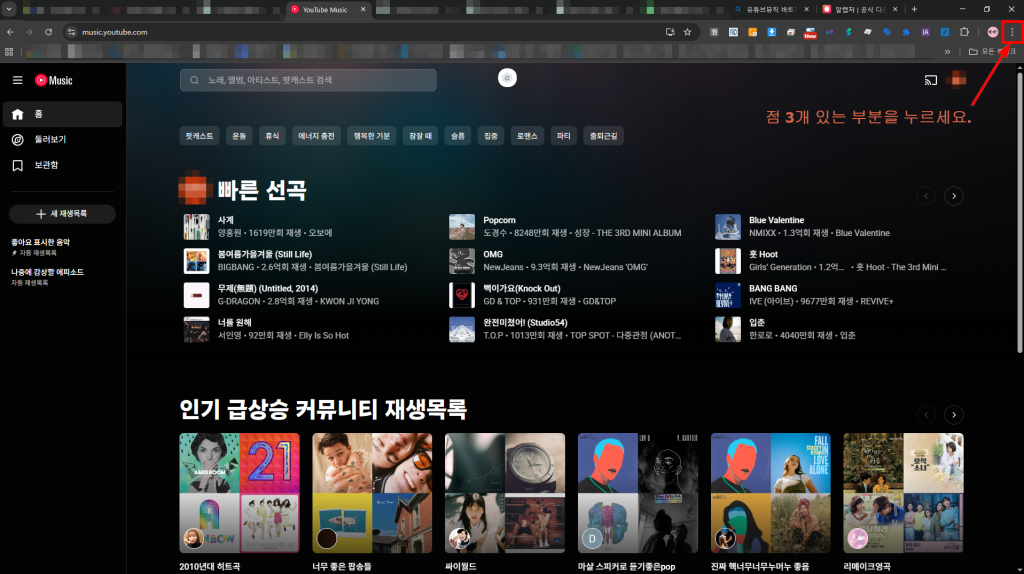Open the hamburger guide menu
Viewport: 1024px width, 574px height.
tap(18, 80)
